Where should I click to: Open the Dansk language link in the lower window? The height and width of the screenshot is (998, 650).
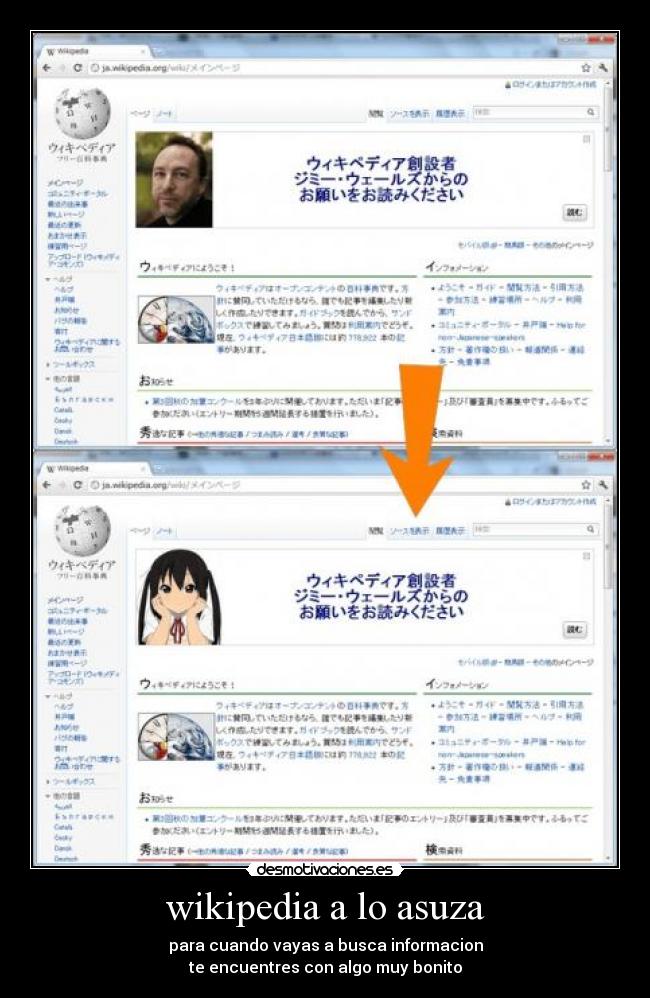(63, 848)
